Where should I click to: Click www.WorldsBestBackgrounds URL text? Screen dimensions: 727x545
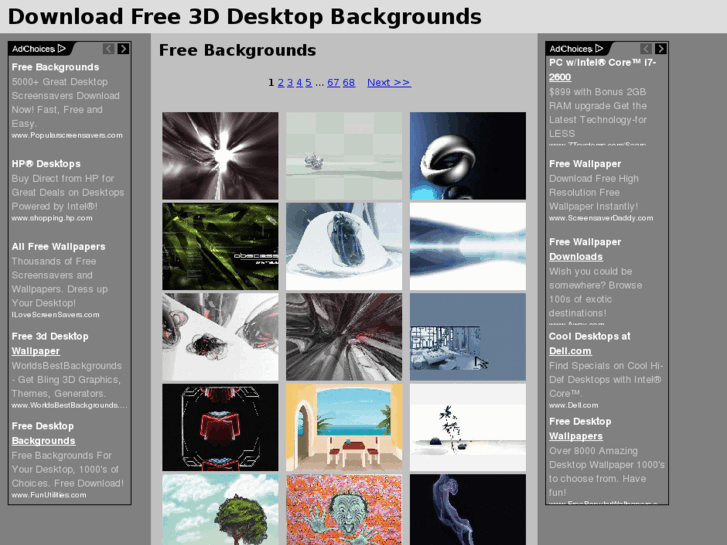[x=69, y=405]
